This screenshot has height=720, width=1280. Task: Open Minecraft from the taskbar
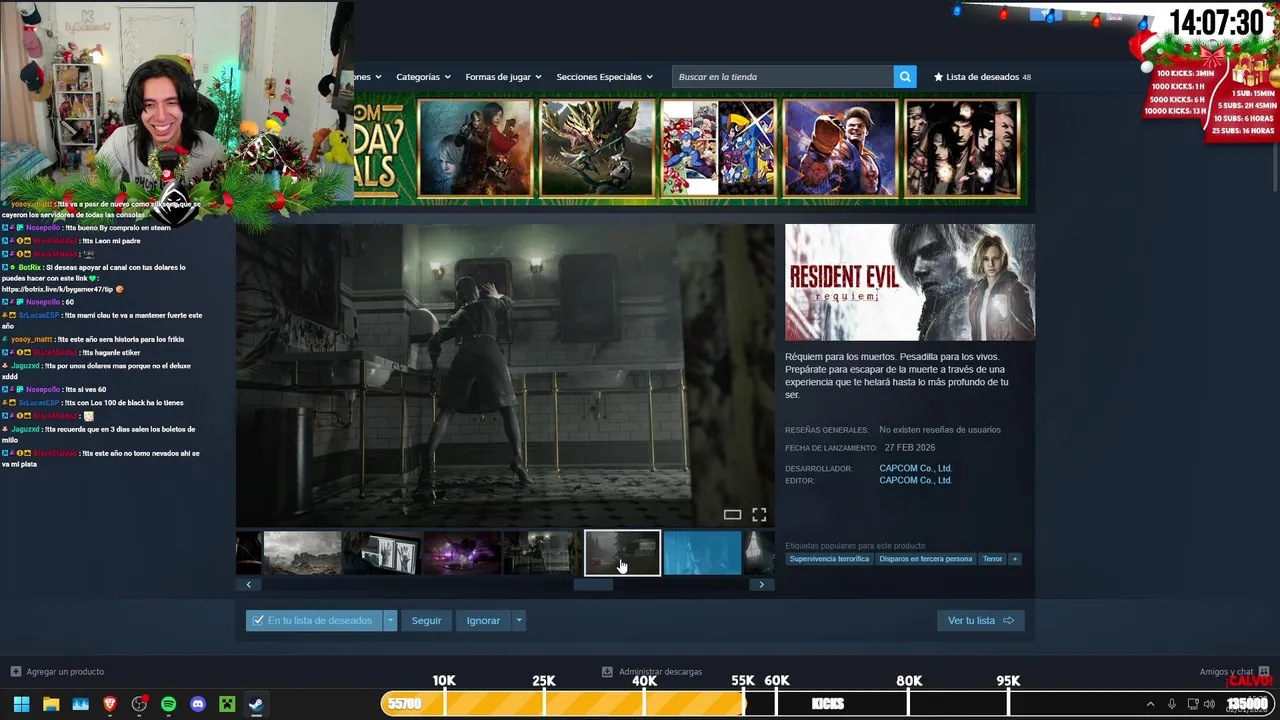pos(227,704)
